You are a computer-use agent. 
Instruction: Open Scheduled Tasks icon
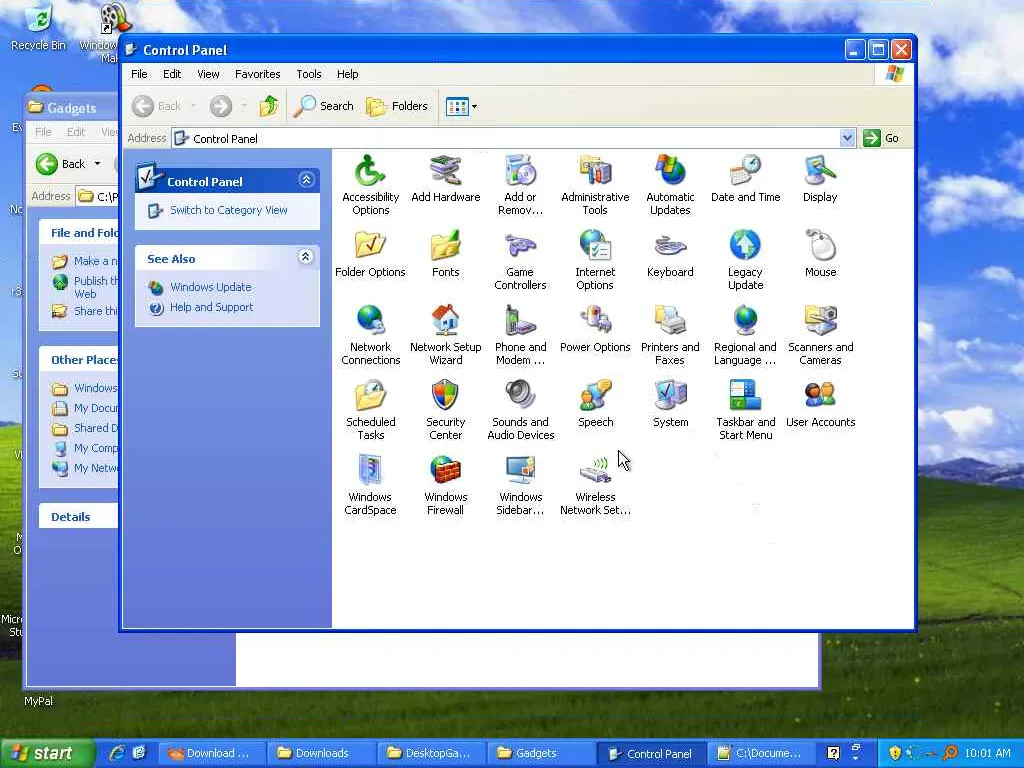click(370, 411)
